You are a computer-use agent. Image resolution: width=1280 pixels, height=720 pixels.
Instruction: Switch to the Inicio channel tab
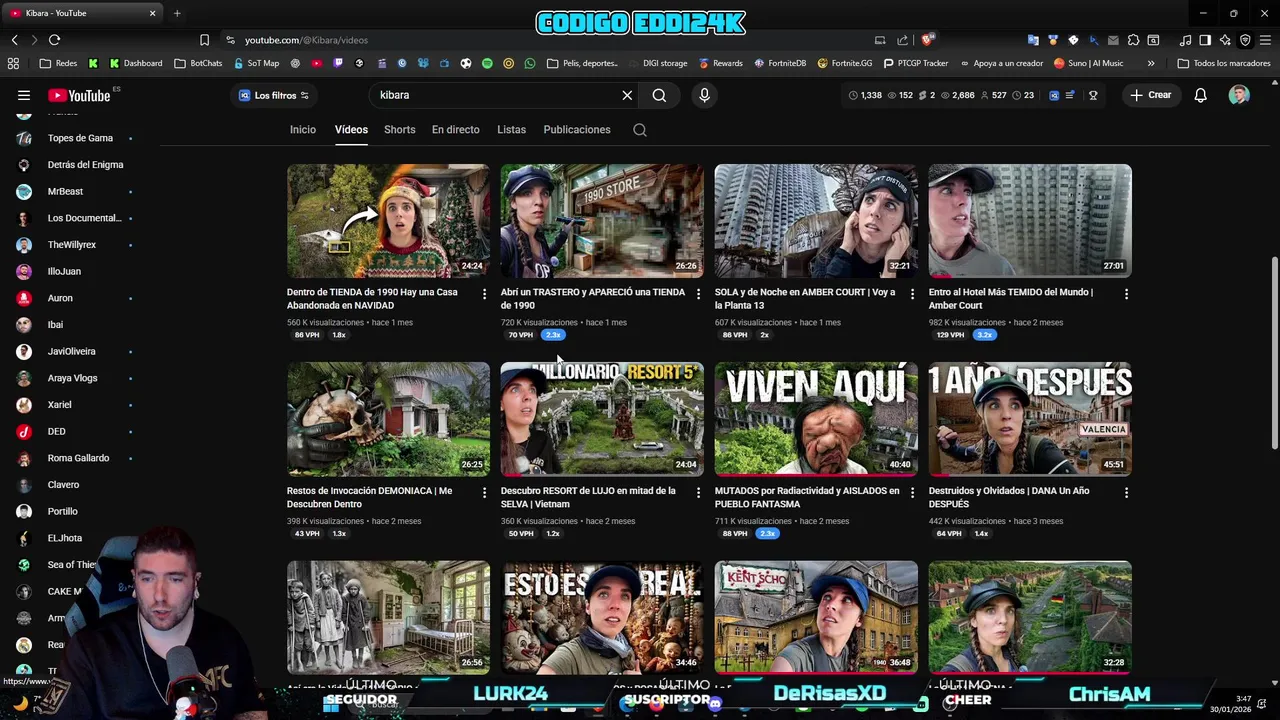[x=302, y=130]
